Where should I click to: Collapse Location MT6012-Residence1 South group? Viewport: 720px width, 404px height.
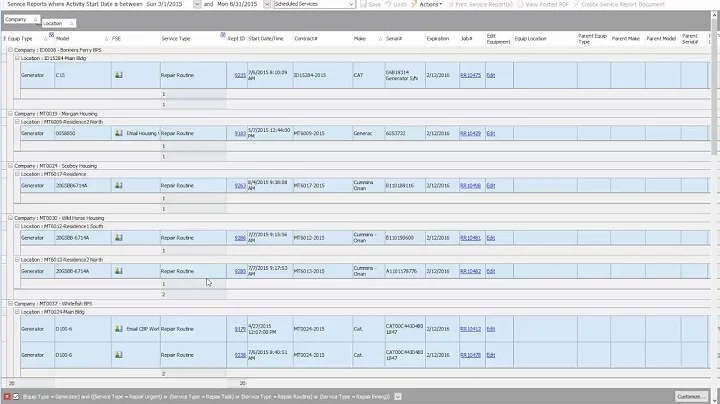[17, 226]
